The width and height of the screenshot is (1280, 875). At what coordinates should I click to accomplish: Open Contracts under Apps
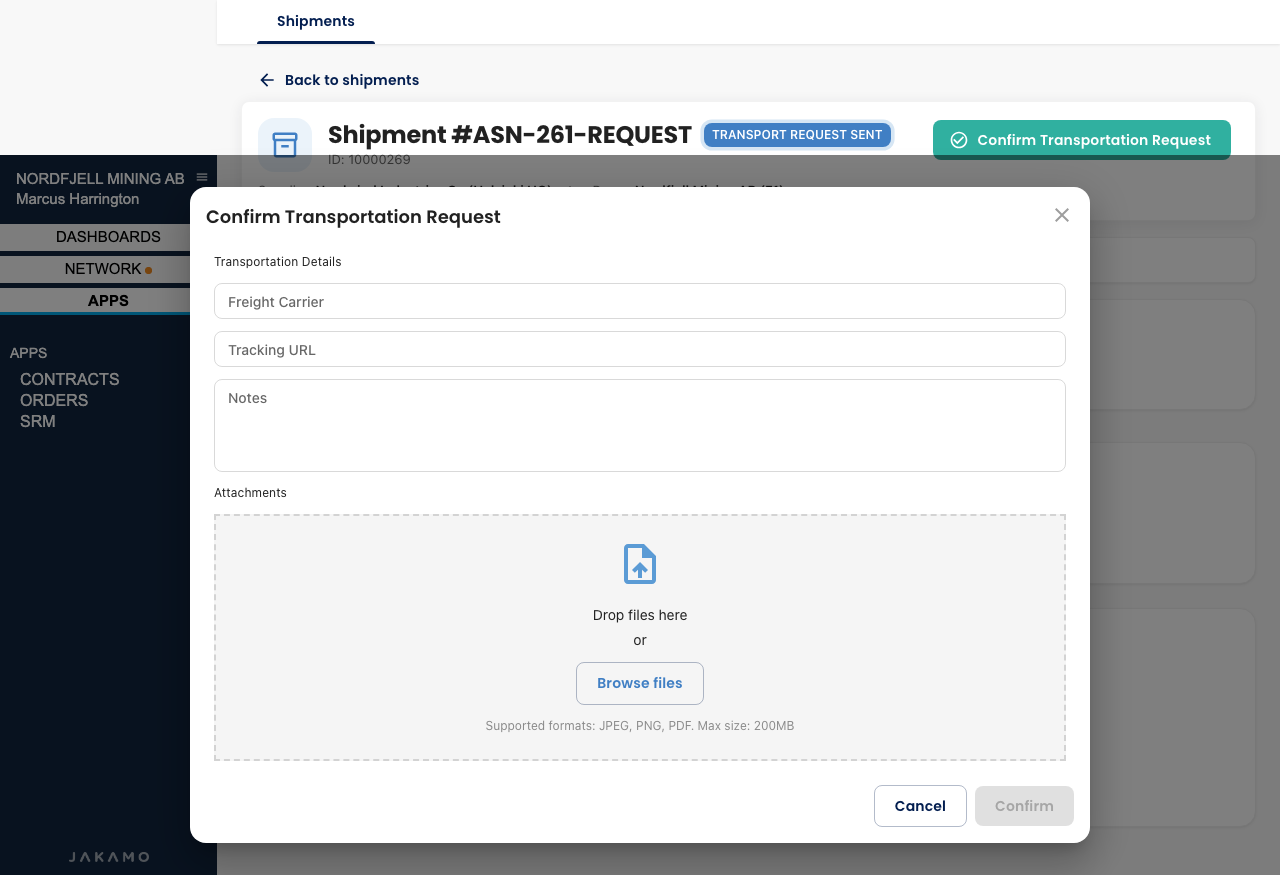(70, 379)
